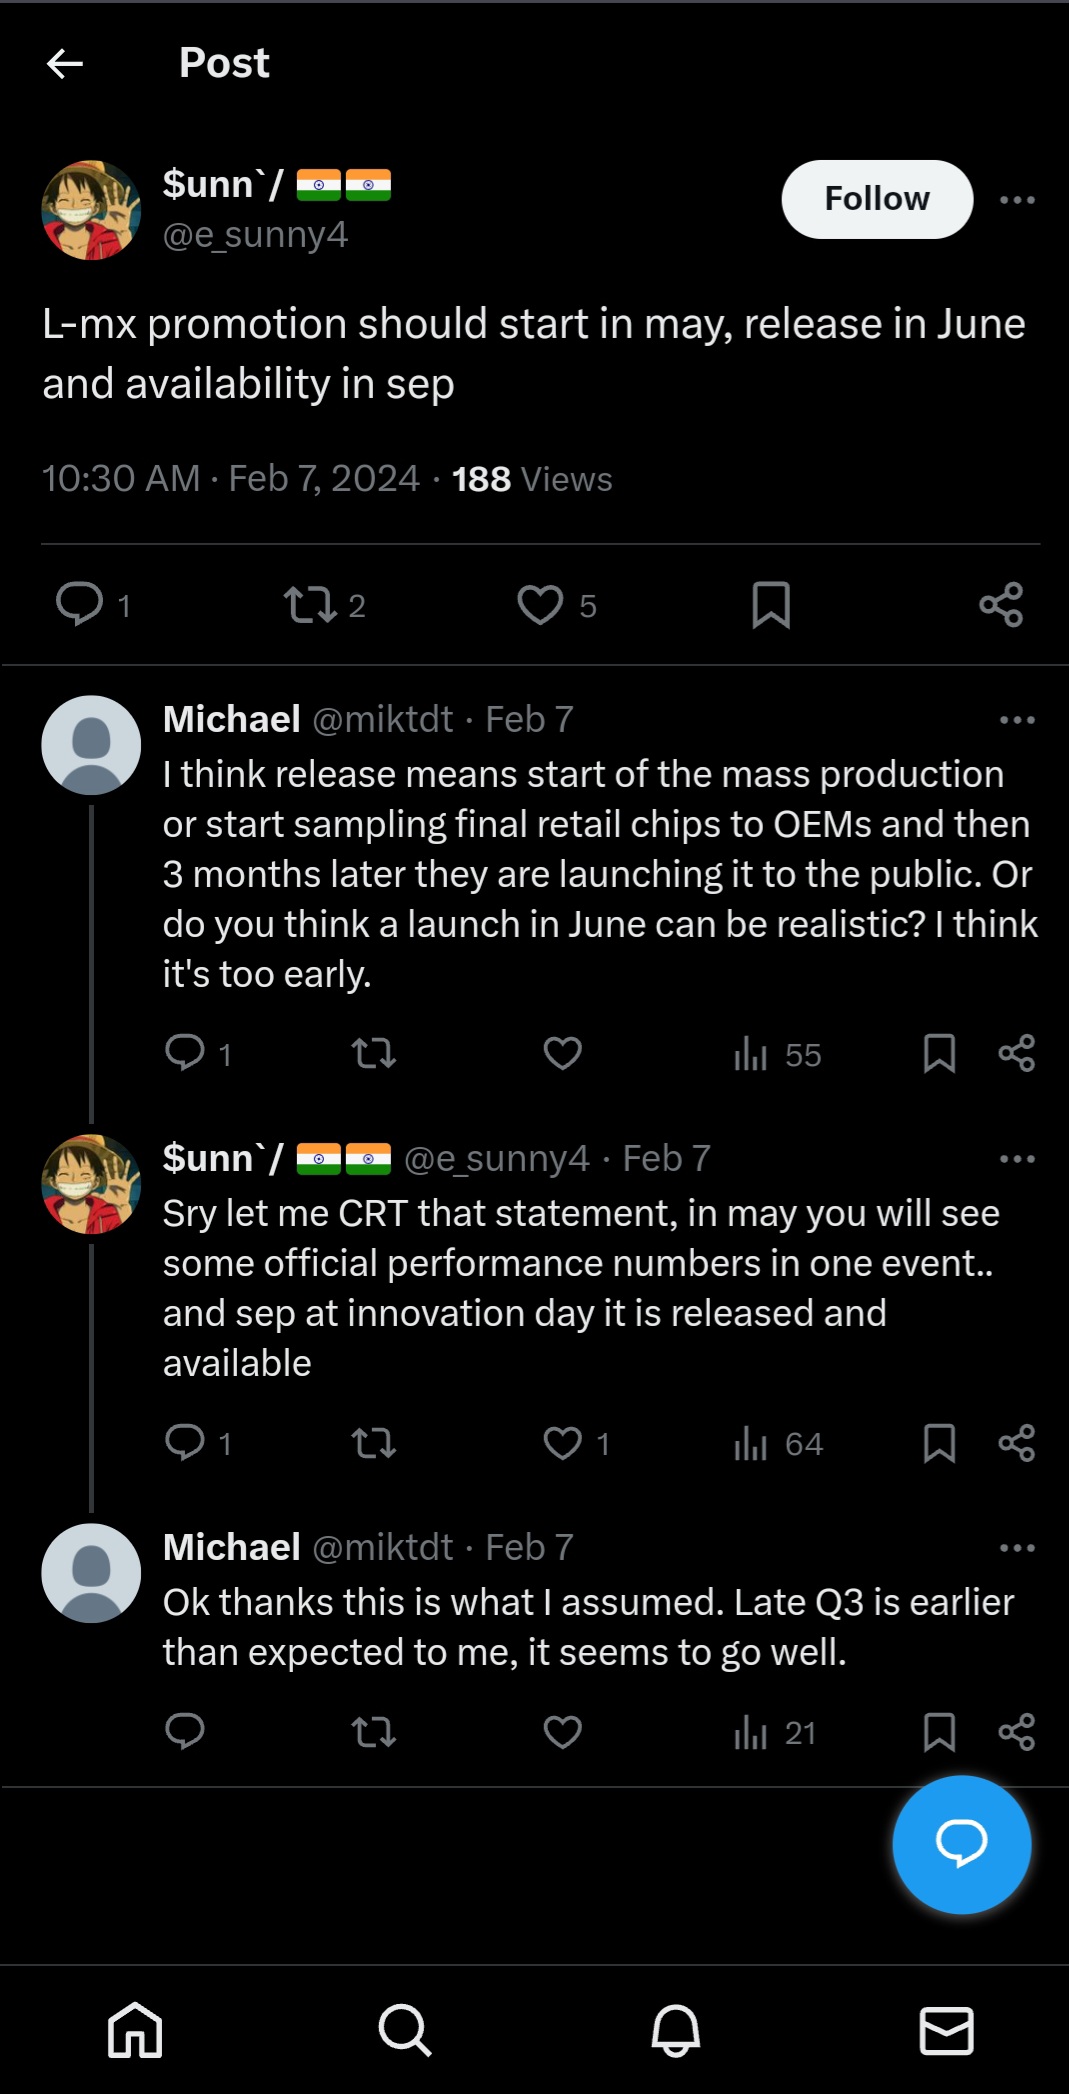Open $unn's profile picture in header
1069x2094 pixels.
click(91, 210)
